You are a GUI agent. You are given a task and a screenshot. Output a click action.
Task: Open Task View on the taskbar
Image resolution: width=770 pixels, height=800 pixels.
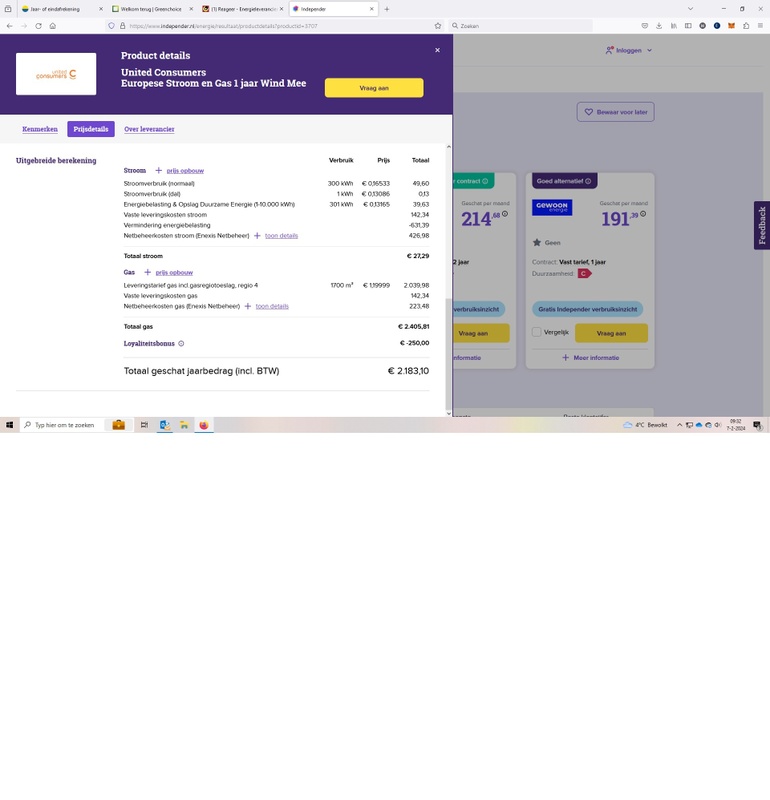coord(144,424)
